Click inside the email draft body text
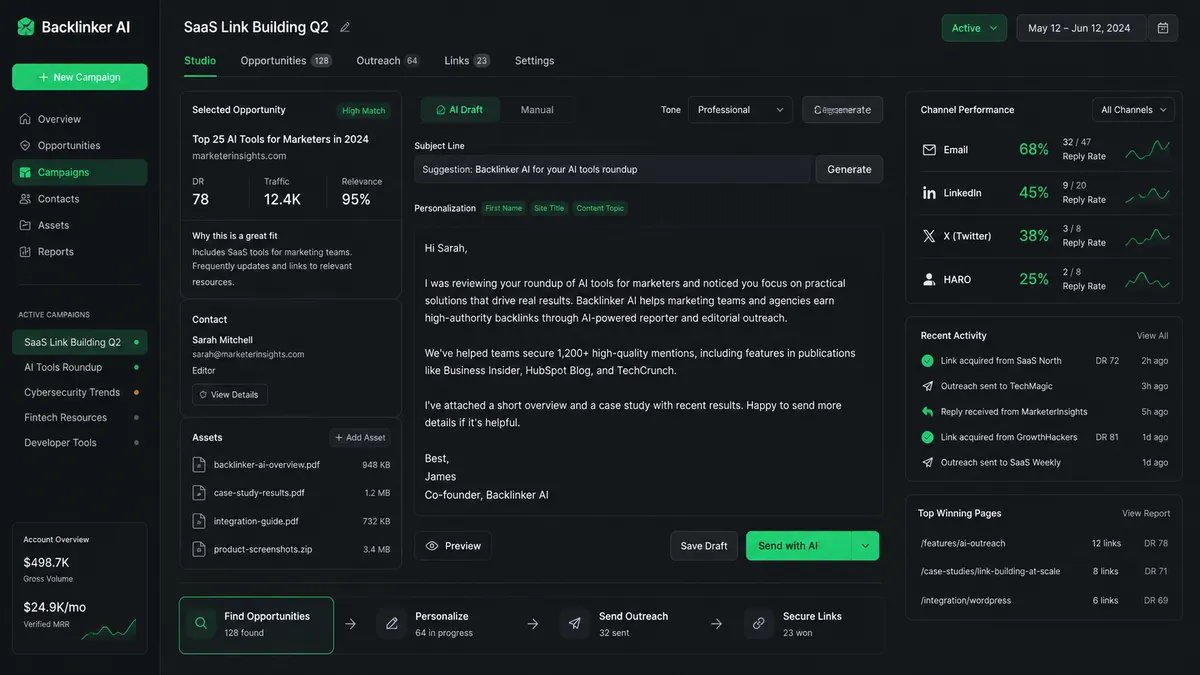The image size is (1200, 675). [648, 371]
